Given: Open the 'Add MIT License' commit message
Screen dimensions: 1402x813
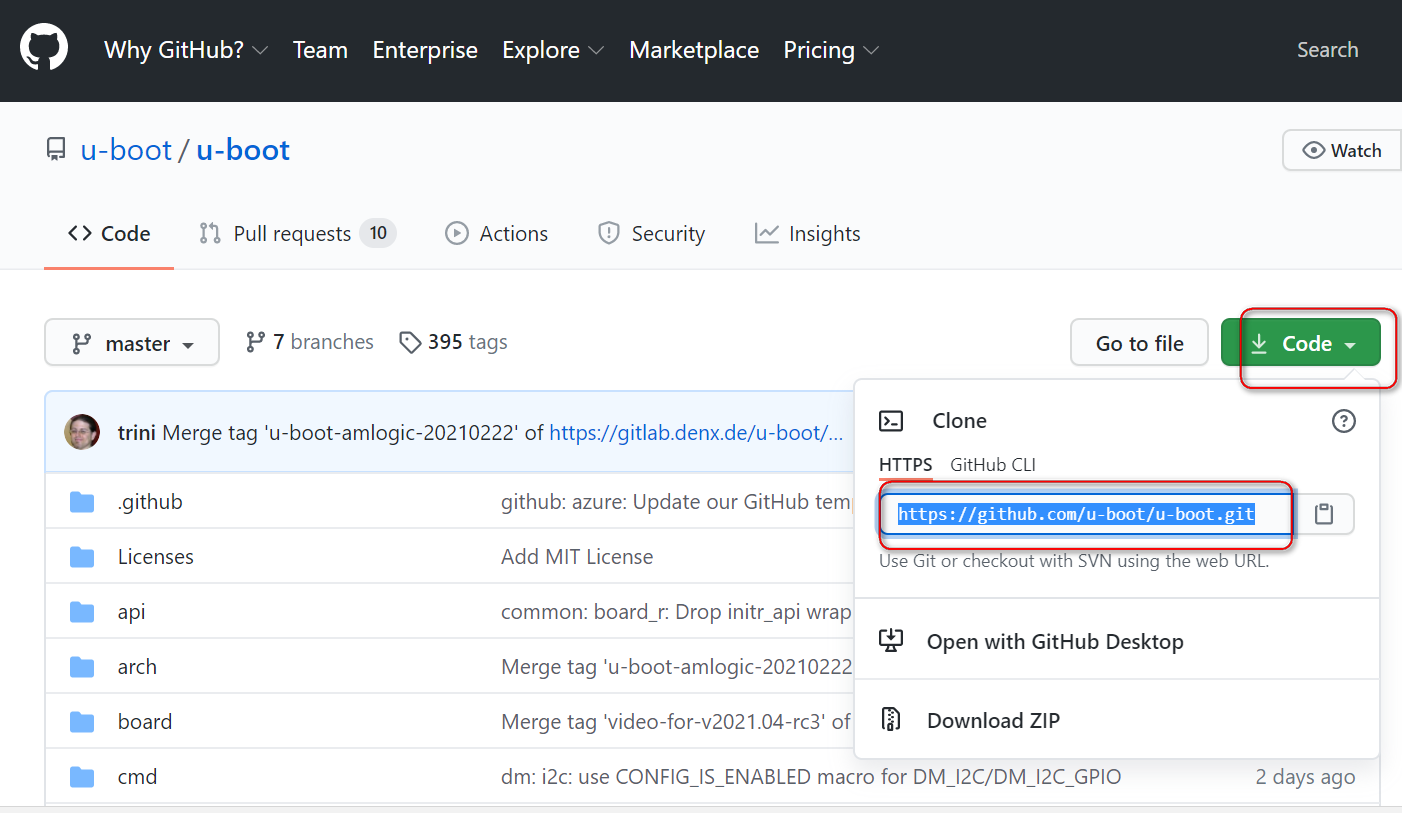Looking at the screenshot, I should click(x=577, y=557).
